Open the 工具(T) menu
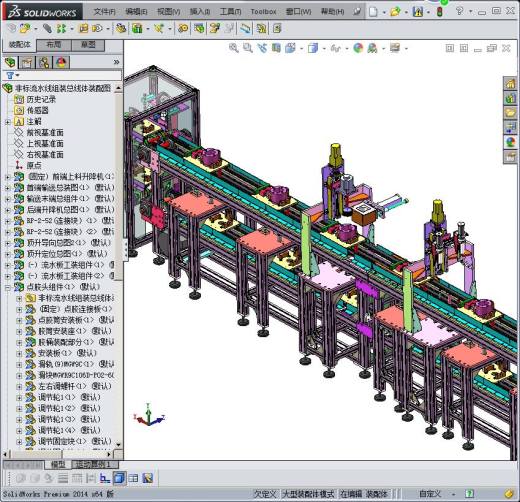The image size is (520, 502). (230, 12)
